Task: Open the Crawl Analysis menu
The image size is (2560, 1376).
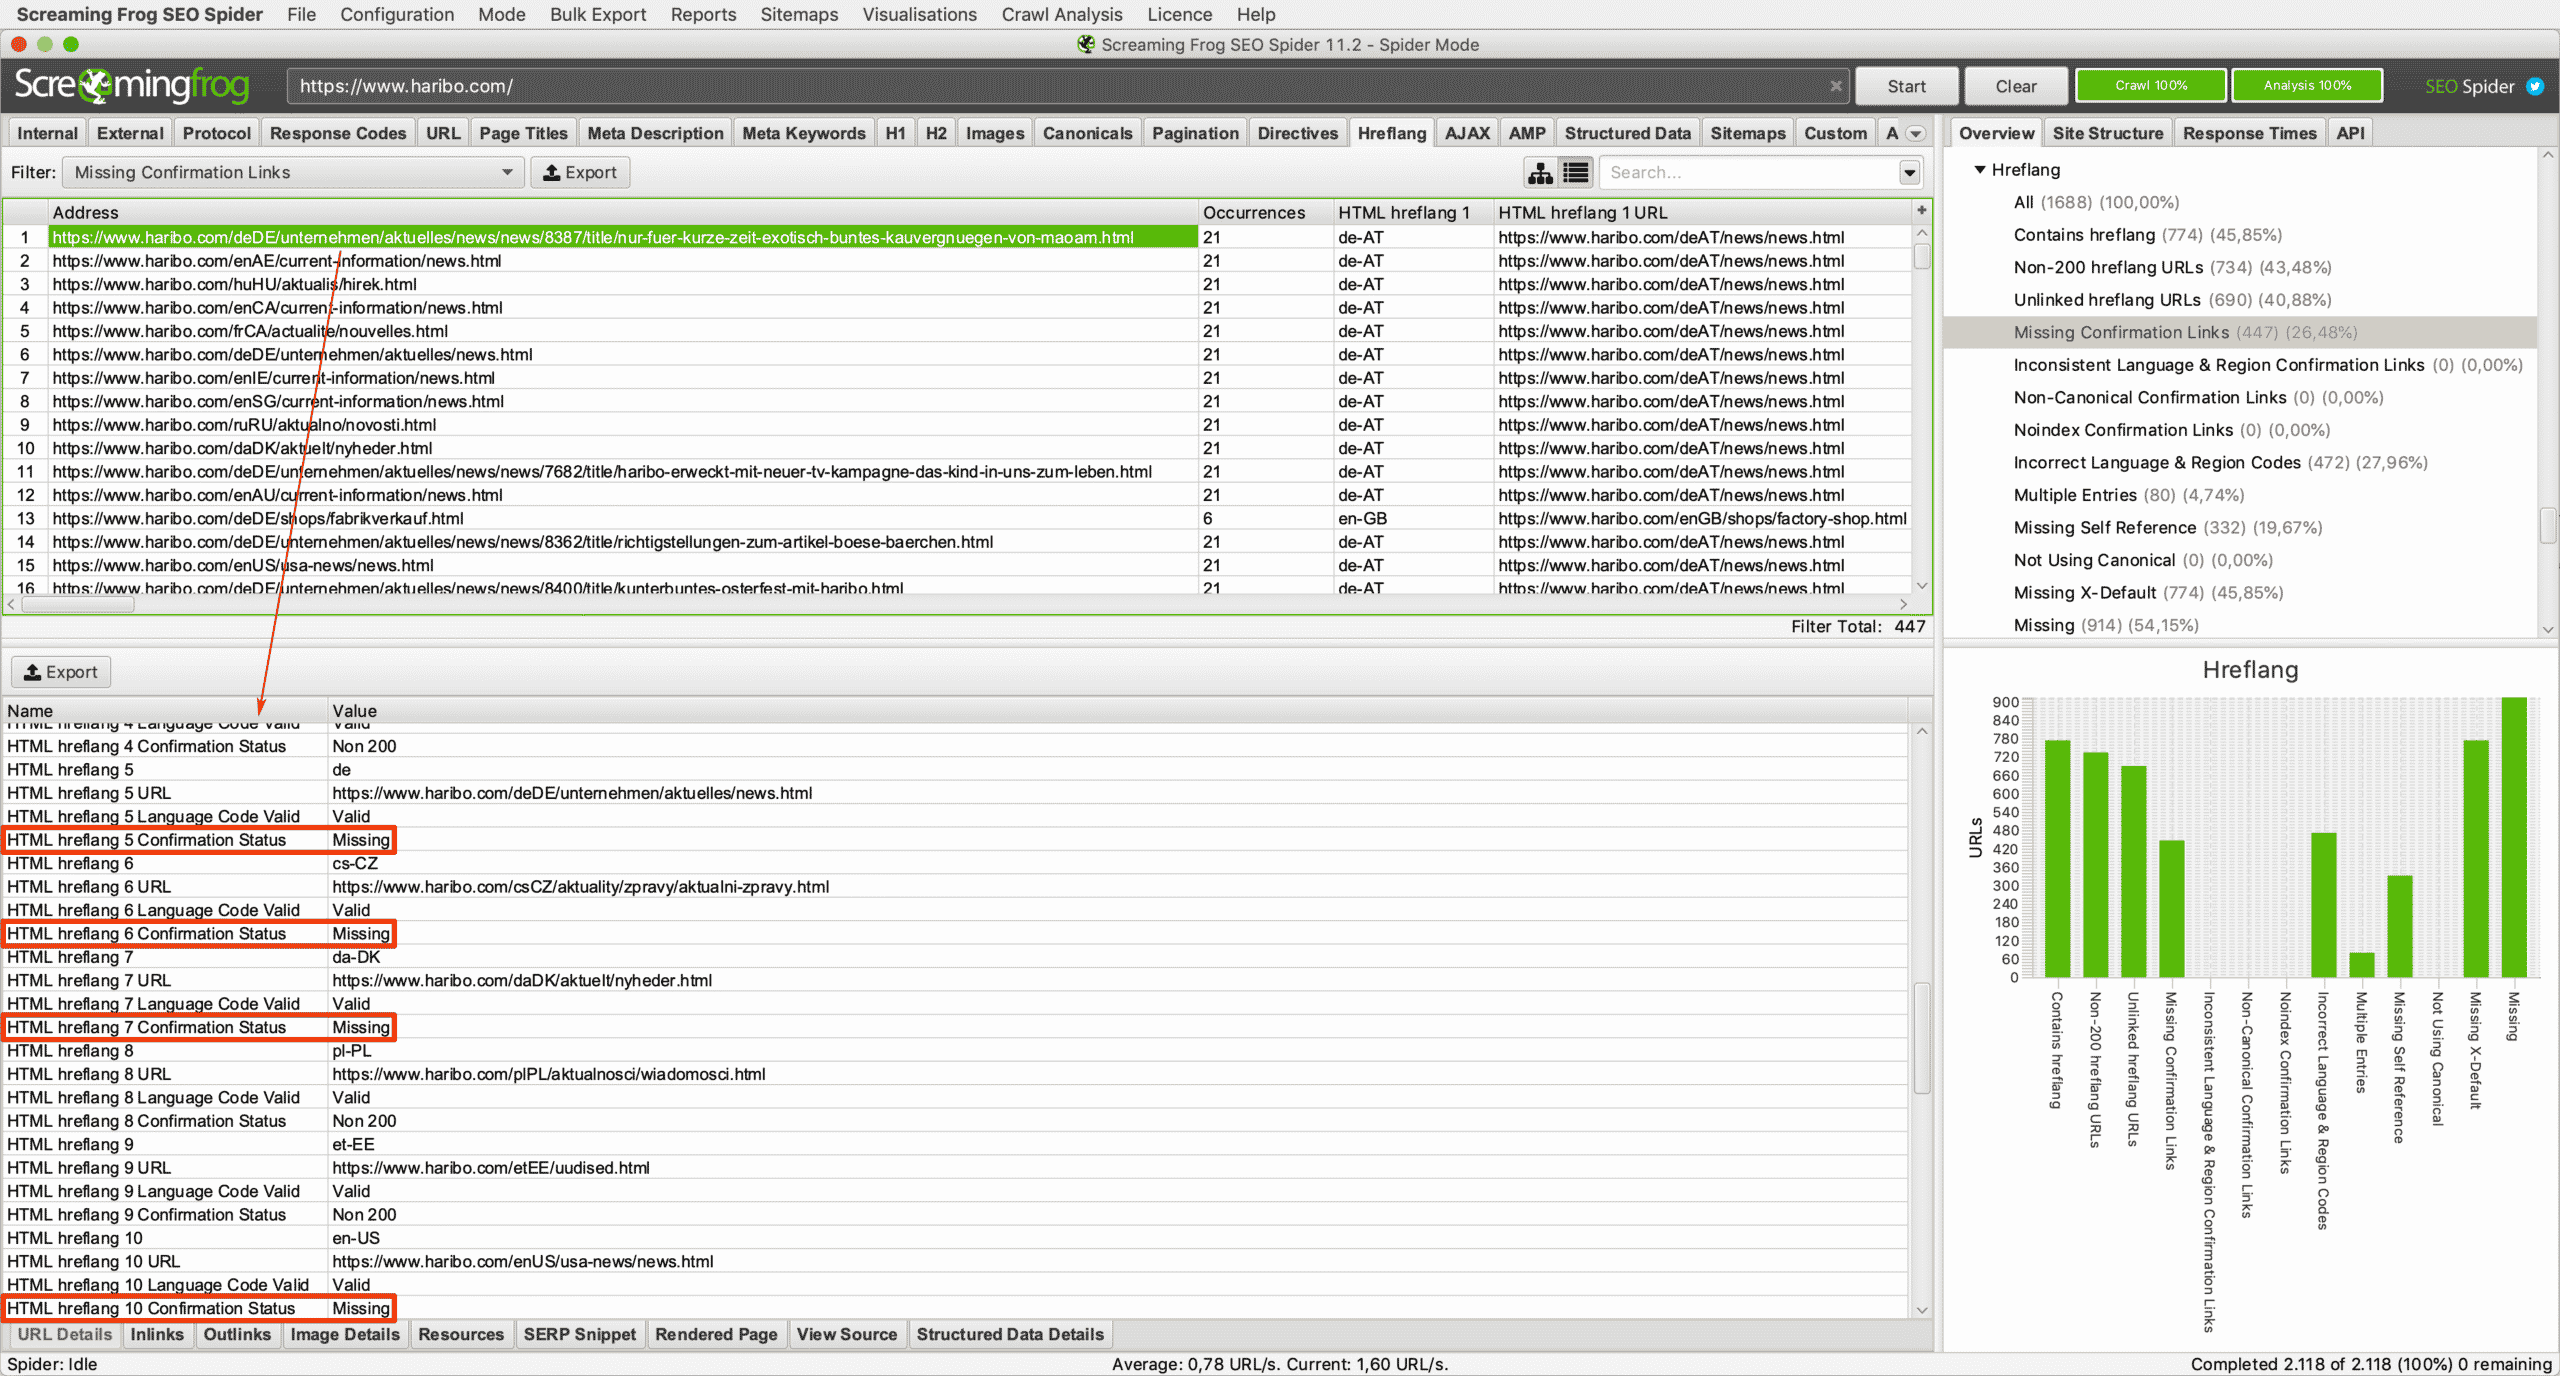Action: click(x=1062, y=14)
